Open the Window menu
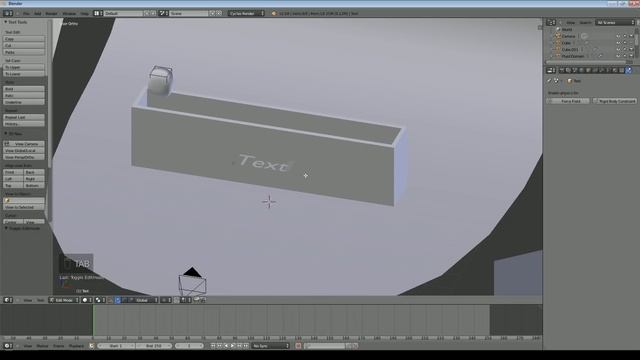 pyautogui.click(x=69, y=13)
